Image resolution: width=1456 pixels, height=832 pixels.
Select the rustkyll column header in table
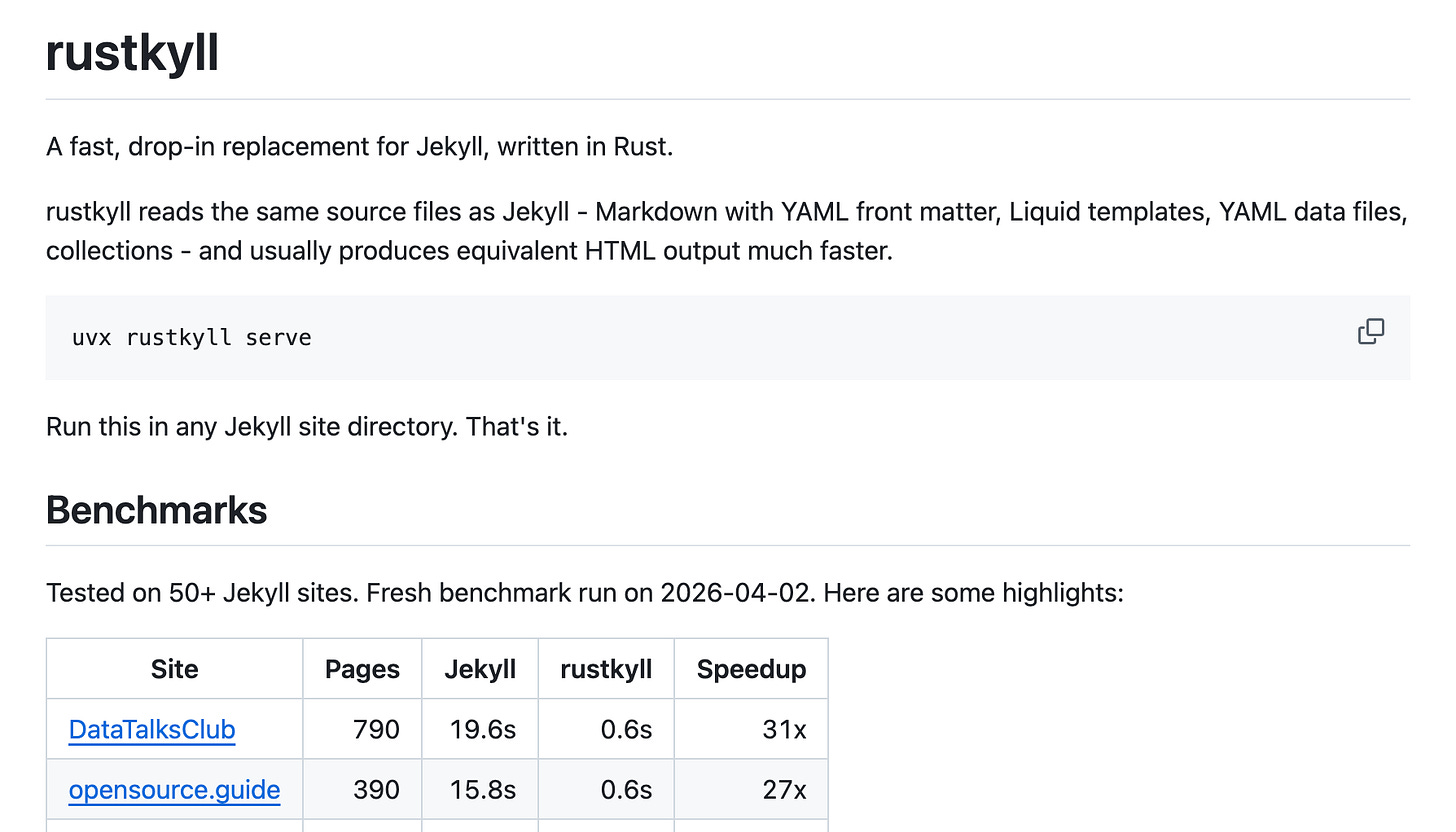[x=606, y=669]
